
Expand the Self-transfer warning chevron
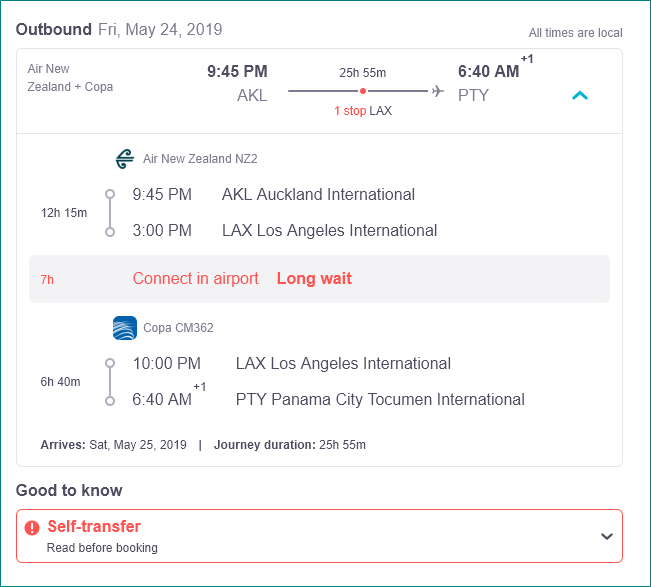pyautogui.click(x=607, y=536)
